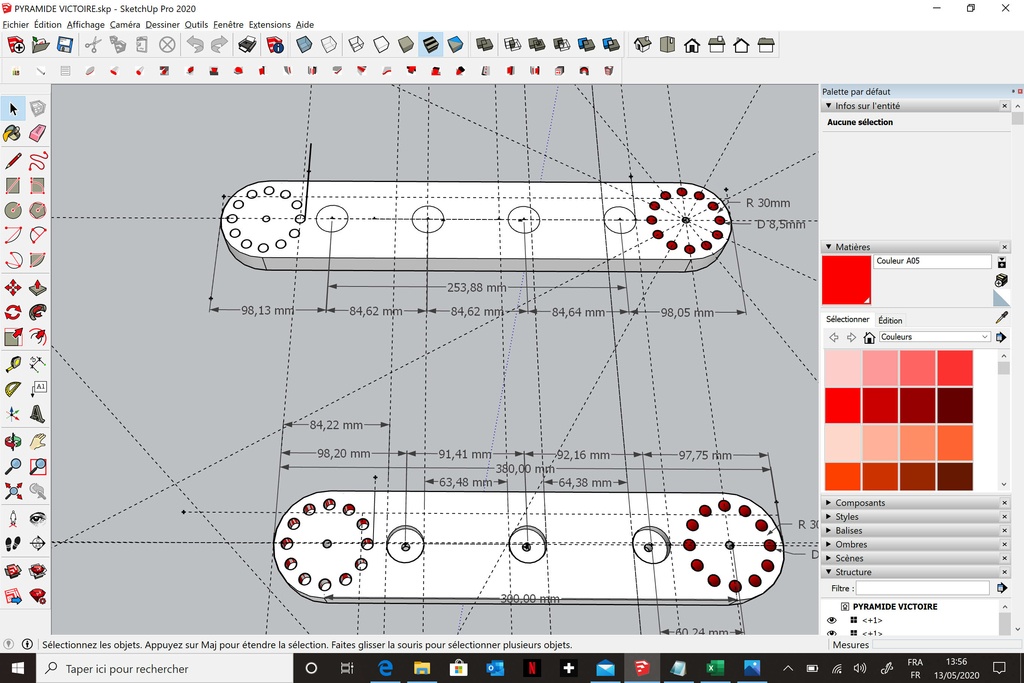
Task: Activate the Rotate tool
Action: (13, 312)
